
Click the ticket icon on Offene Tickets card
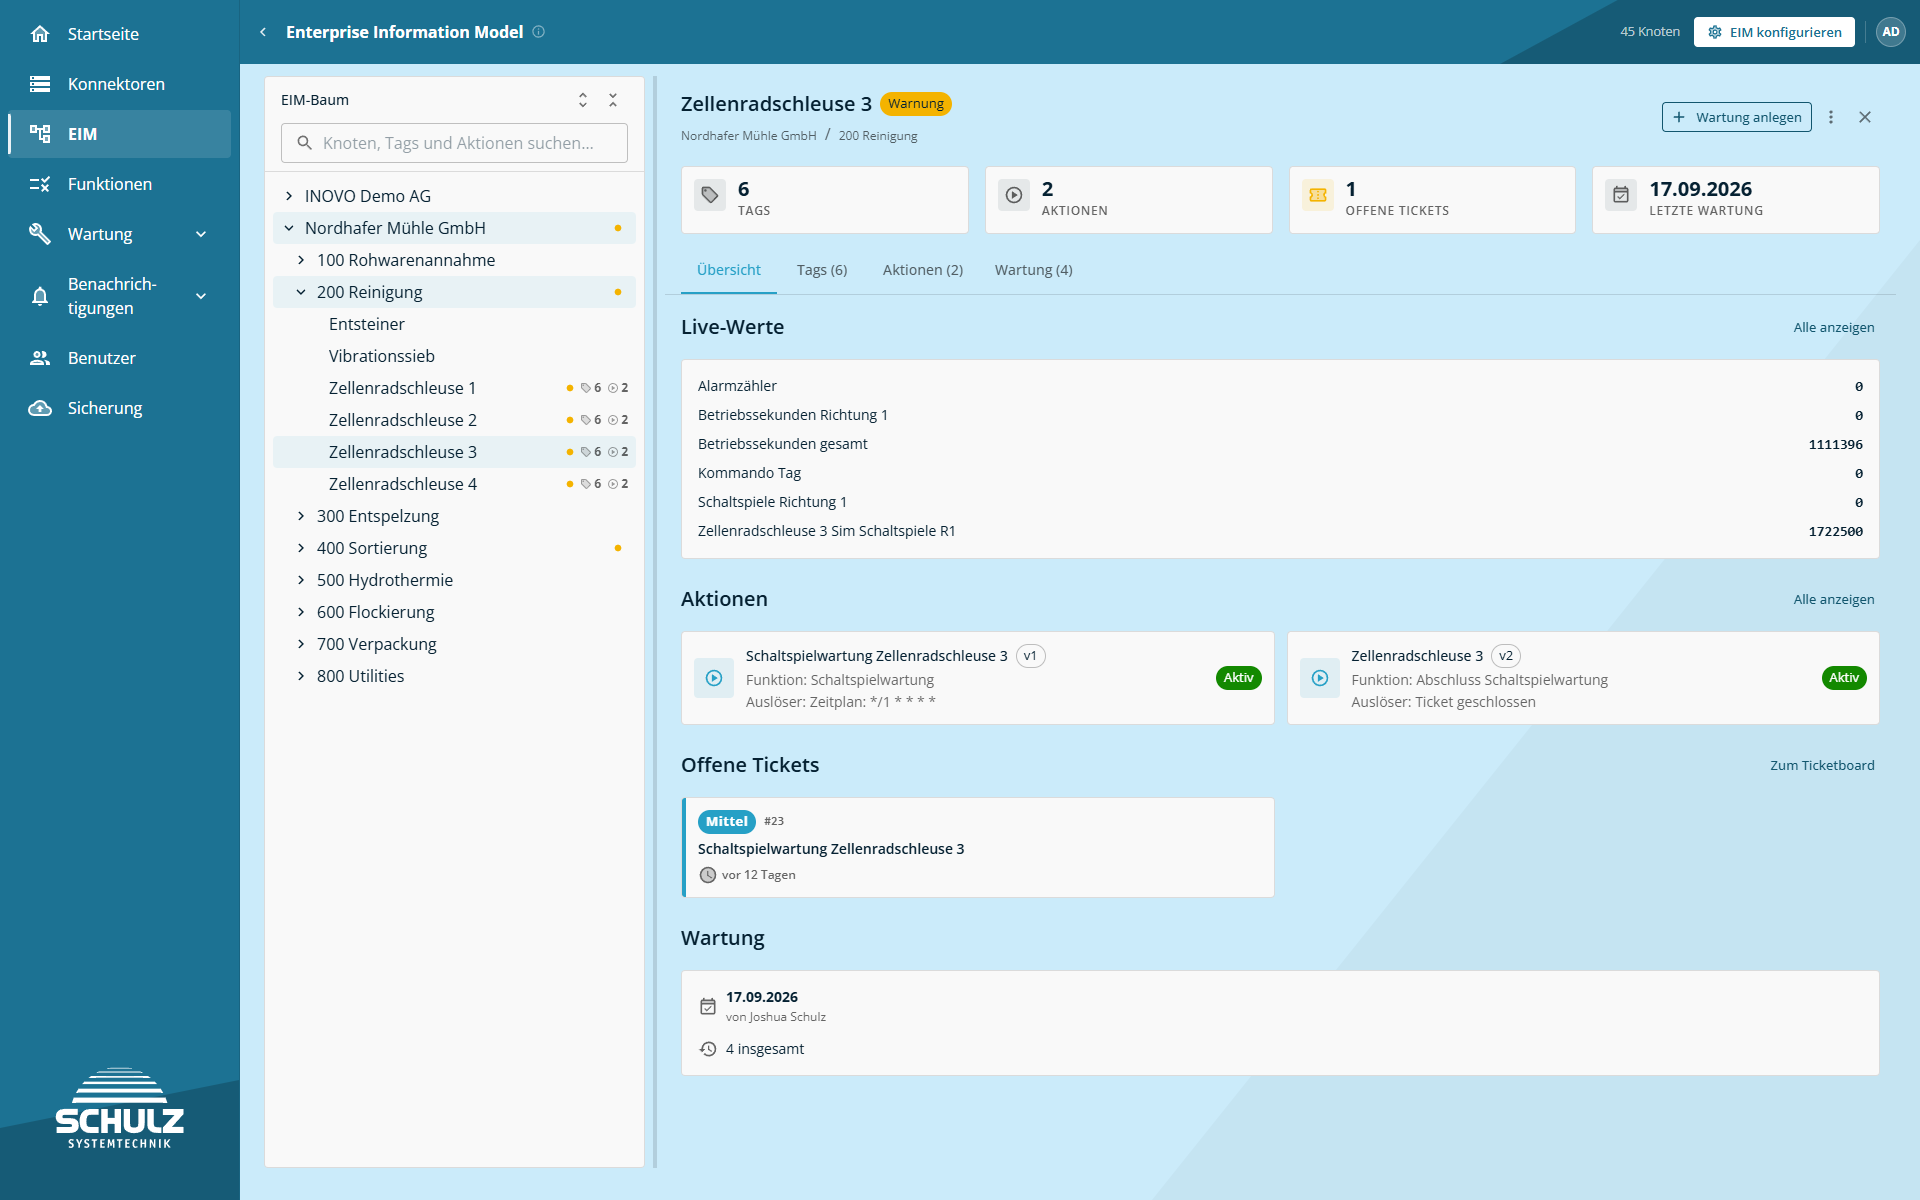pyautogui.click(x=1318, y=195)
